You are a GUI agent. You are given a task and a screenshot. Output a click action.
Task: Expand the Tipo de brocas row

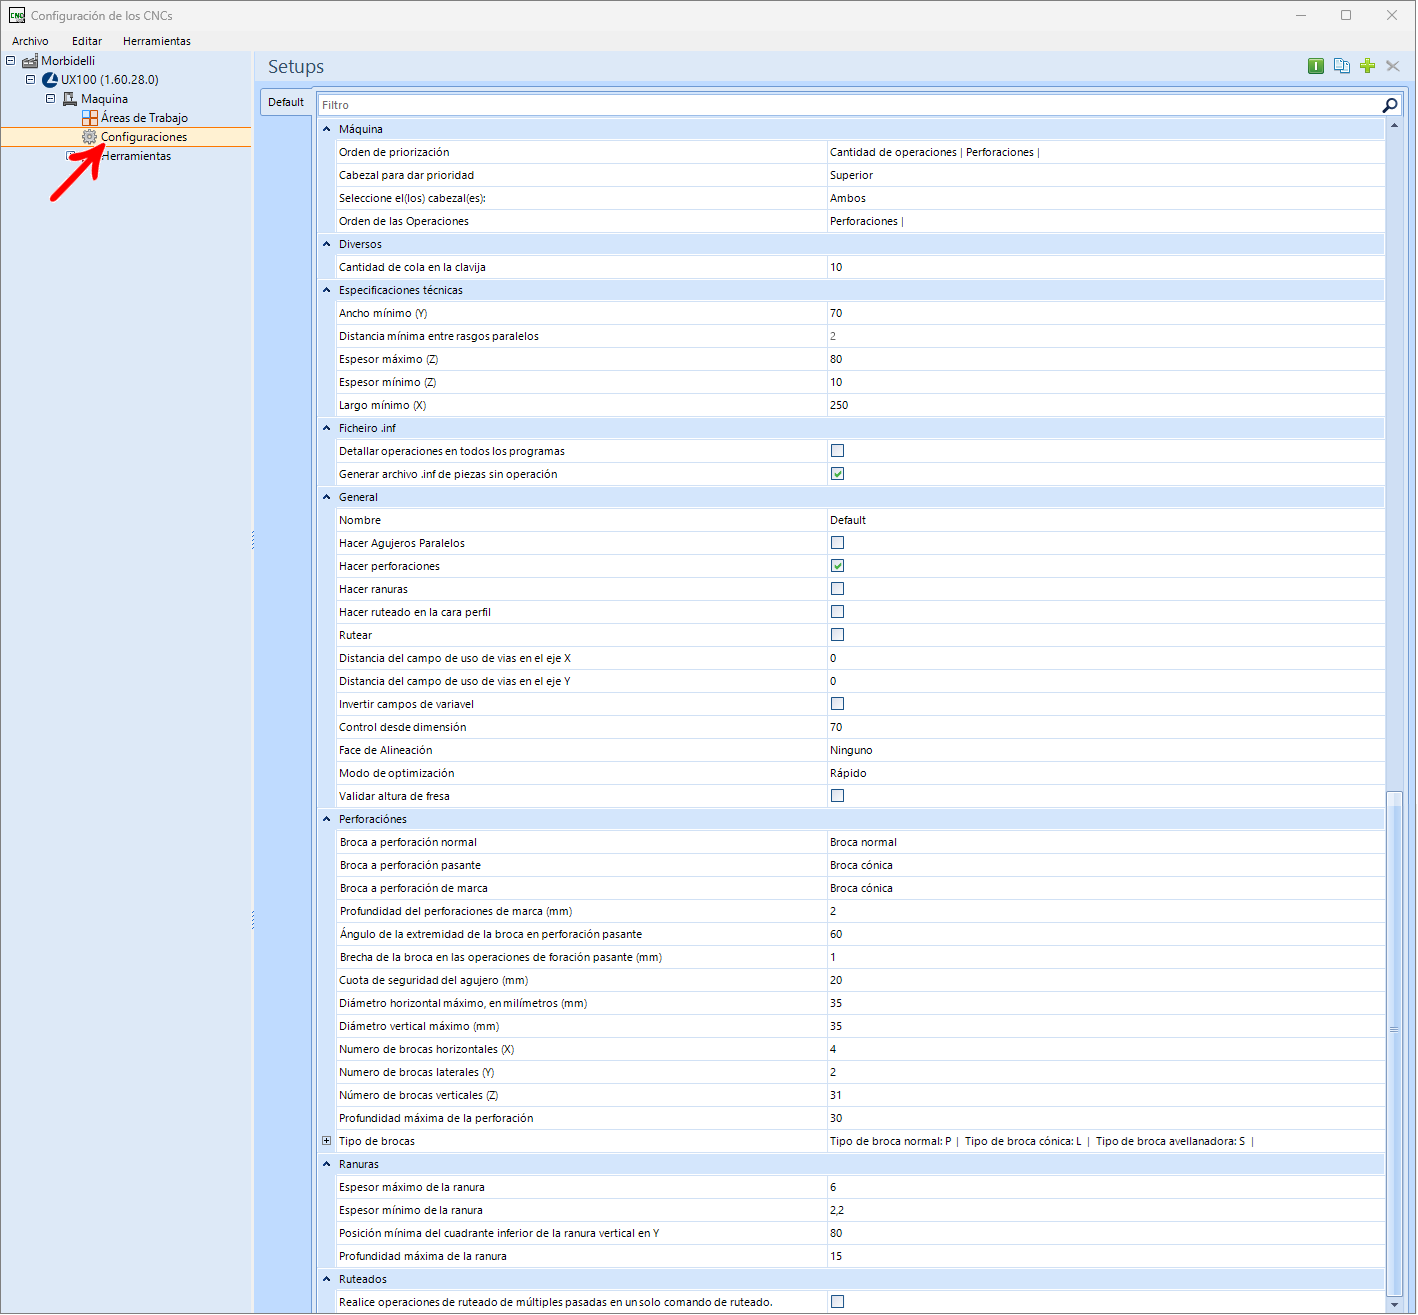(x=326, y=1140)
